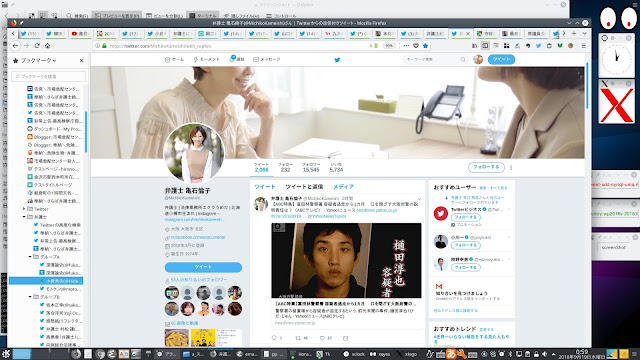Image resolution: width=640 pixels, height=360 pixels.
Task: Open the tweet dropdown caret
Action: coord(419,199)
